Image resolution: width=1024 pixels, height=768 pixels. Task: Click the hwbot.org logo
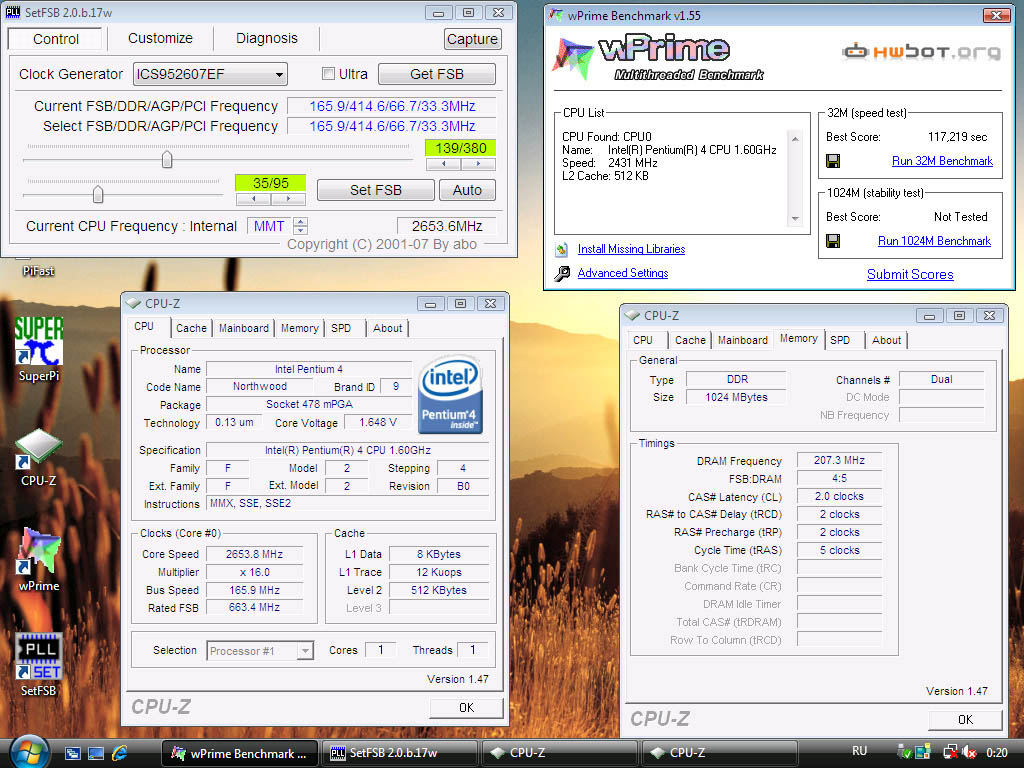click(x=921, y=51)
